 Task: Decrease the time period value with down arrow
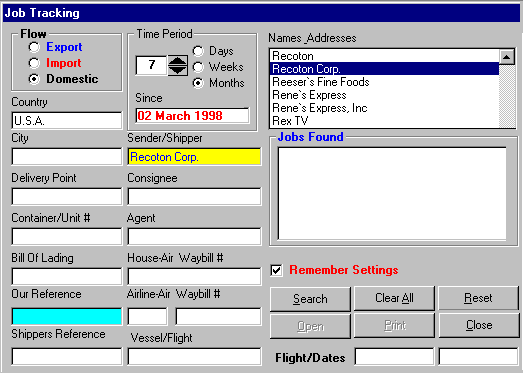(x=177, y=70)
